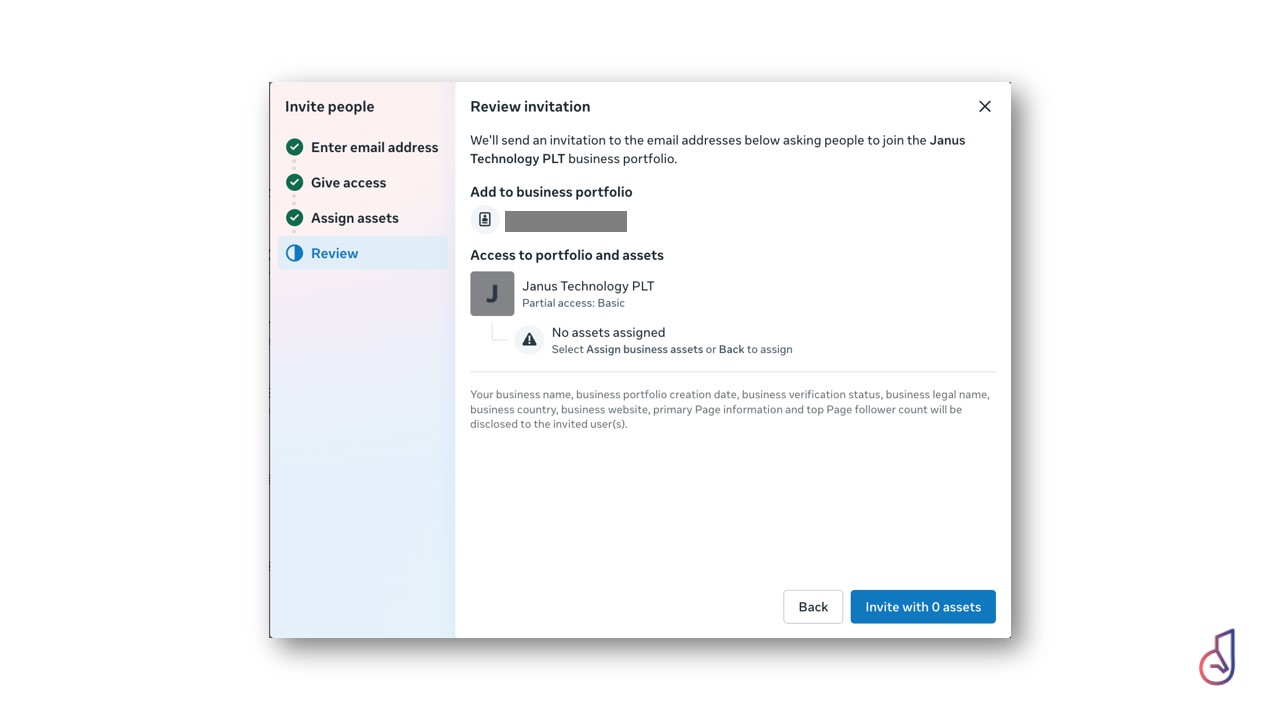
Task: Click 'Partial access: Basic' text
Action: (573, 303)
